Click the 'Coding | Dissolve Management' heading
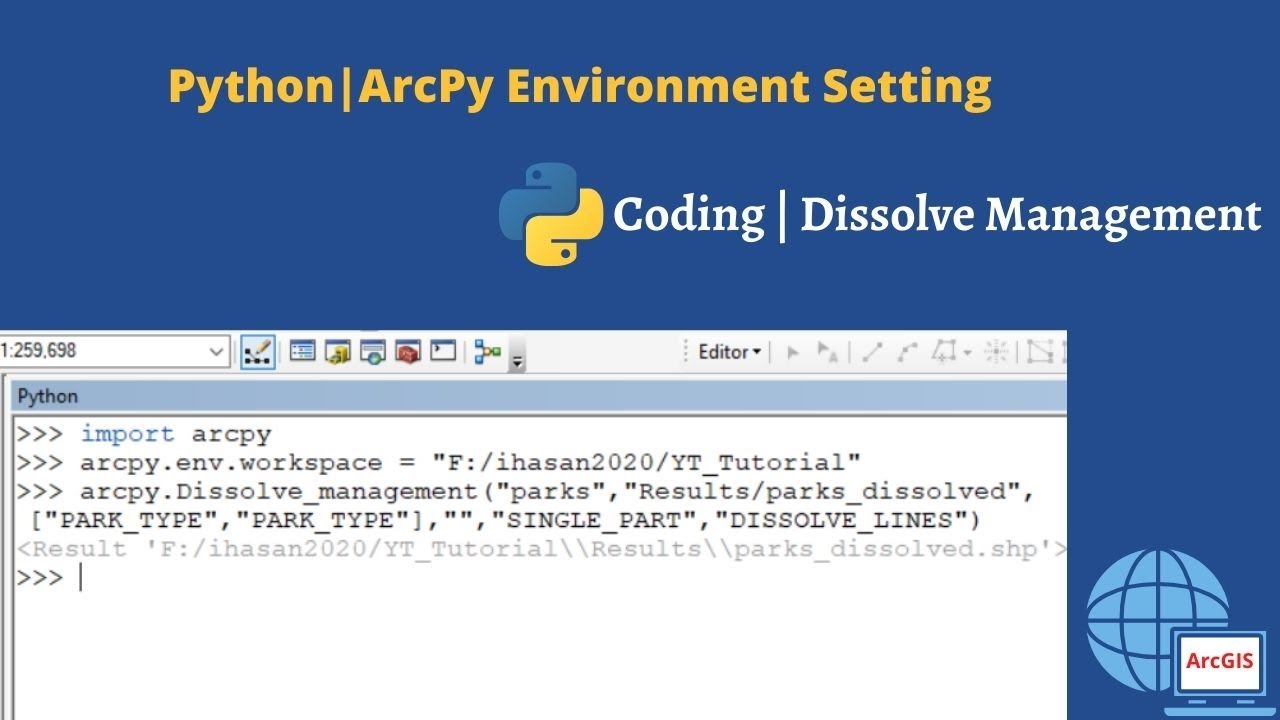The width and height of the screenshot is (1280, 720). (937, 215)
